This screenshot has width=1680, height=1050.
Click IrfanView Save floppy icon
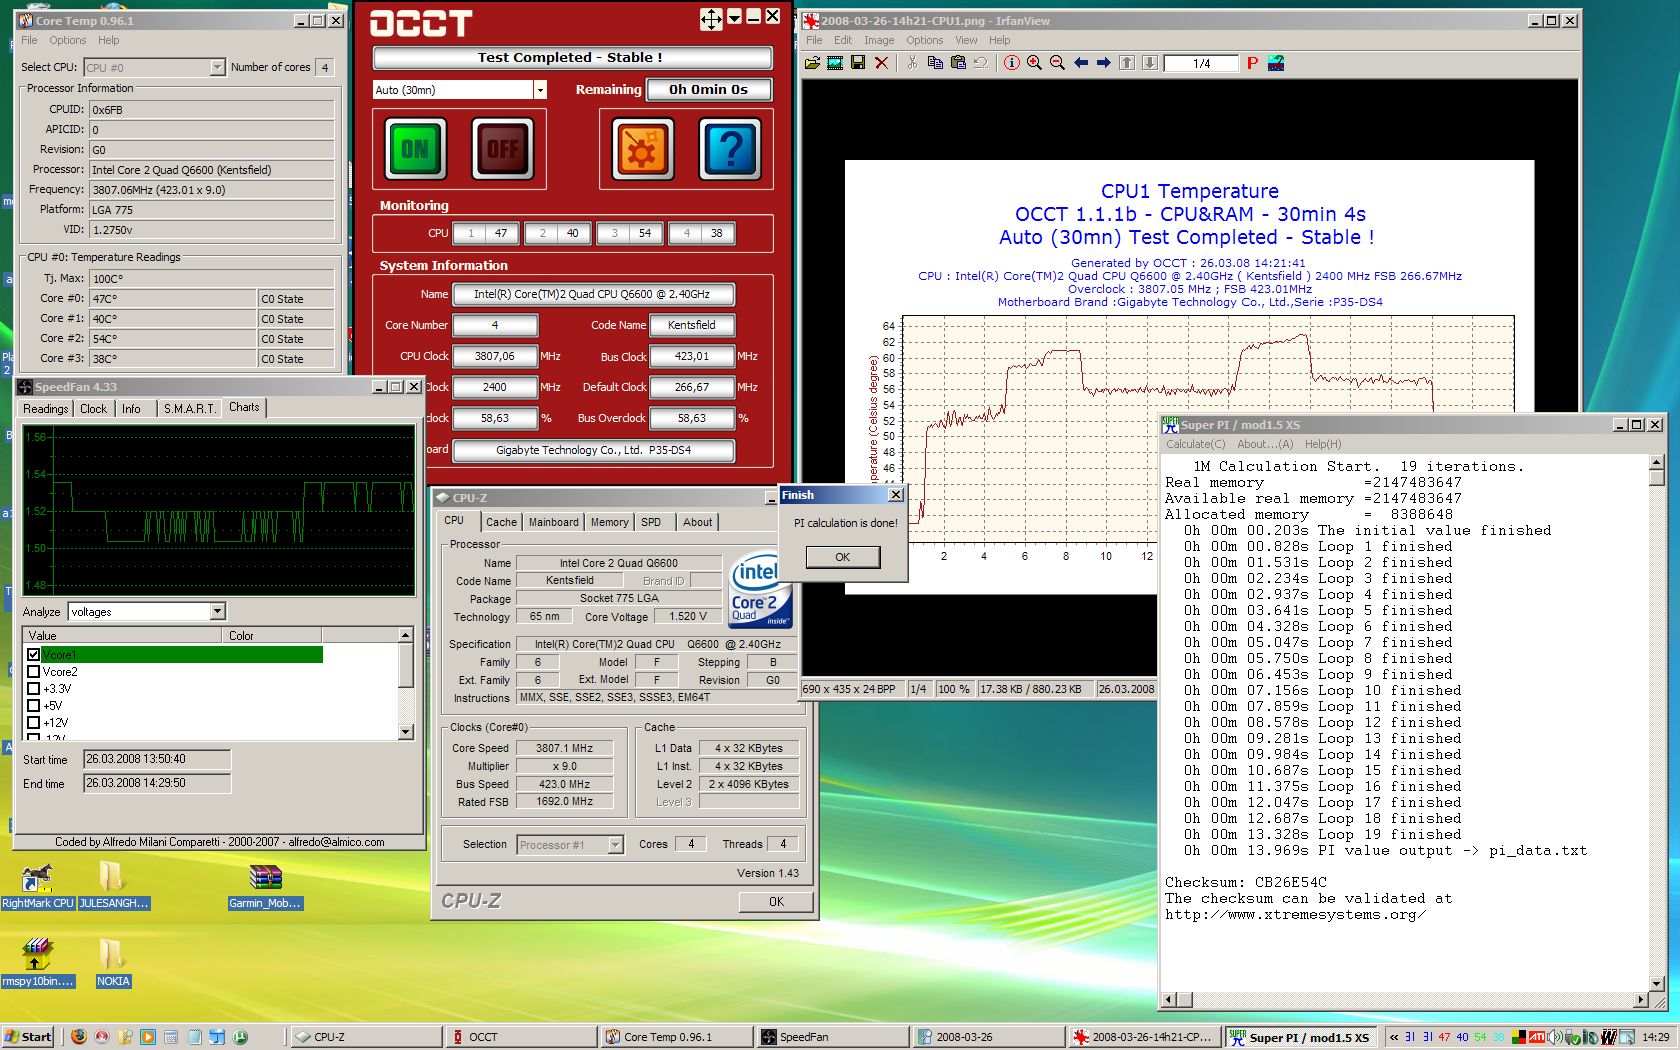pos(858,63)
